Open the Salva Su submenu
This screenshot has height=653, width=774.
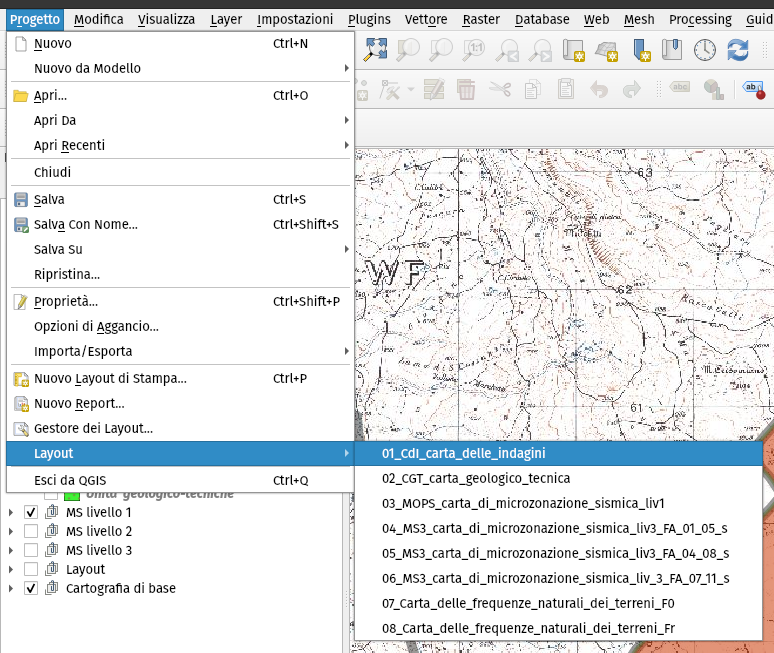click(180, 249)
